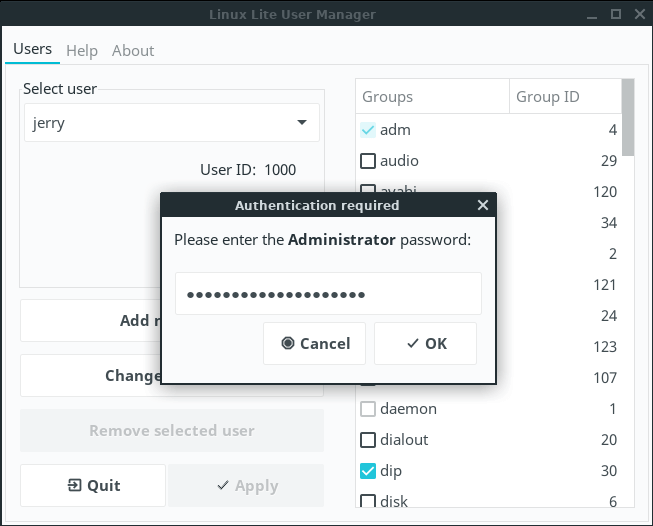Enable the audio group checkbox

(368, 161)
